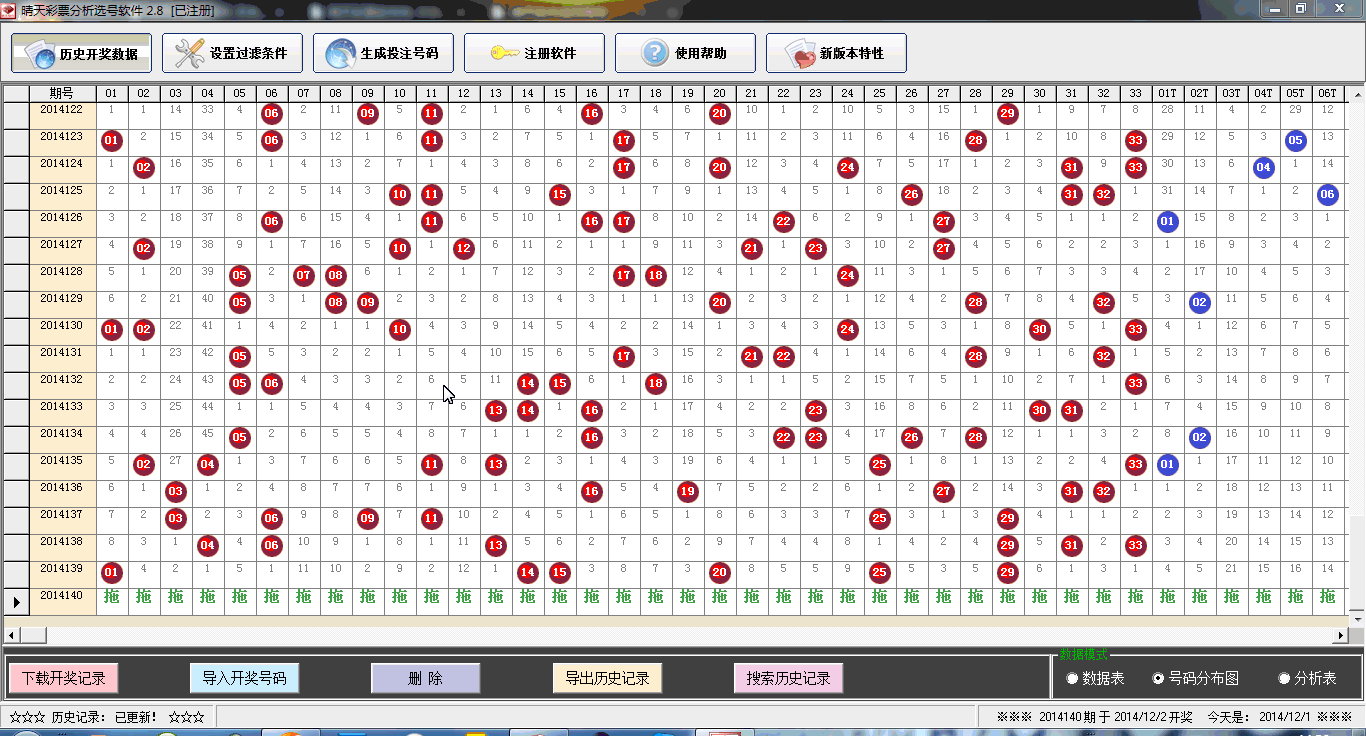
Task: Click the app icon in title bar
Action: (10, 9)
